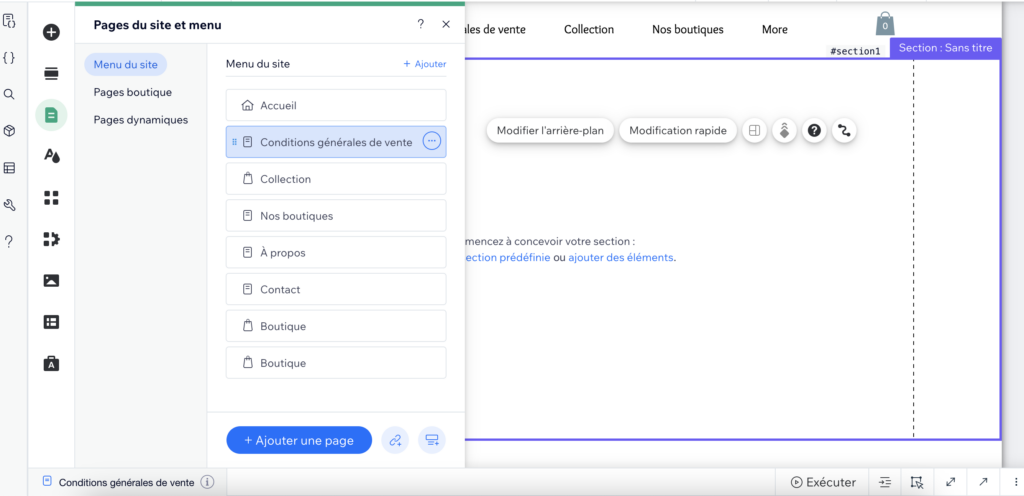Expand the More menu in site navigation
1024x496 pixels.
tap(774, 30)
